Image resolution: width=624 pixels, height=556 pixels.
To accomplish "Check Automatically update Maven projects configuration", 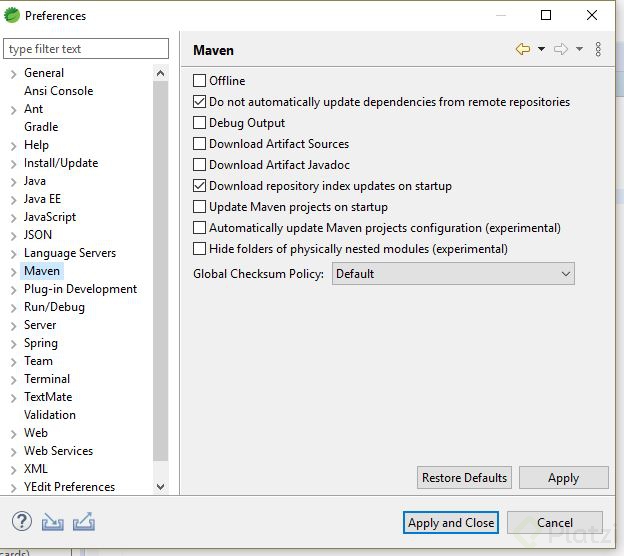I will click(x=199, y=228).
